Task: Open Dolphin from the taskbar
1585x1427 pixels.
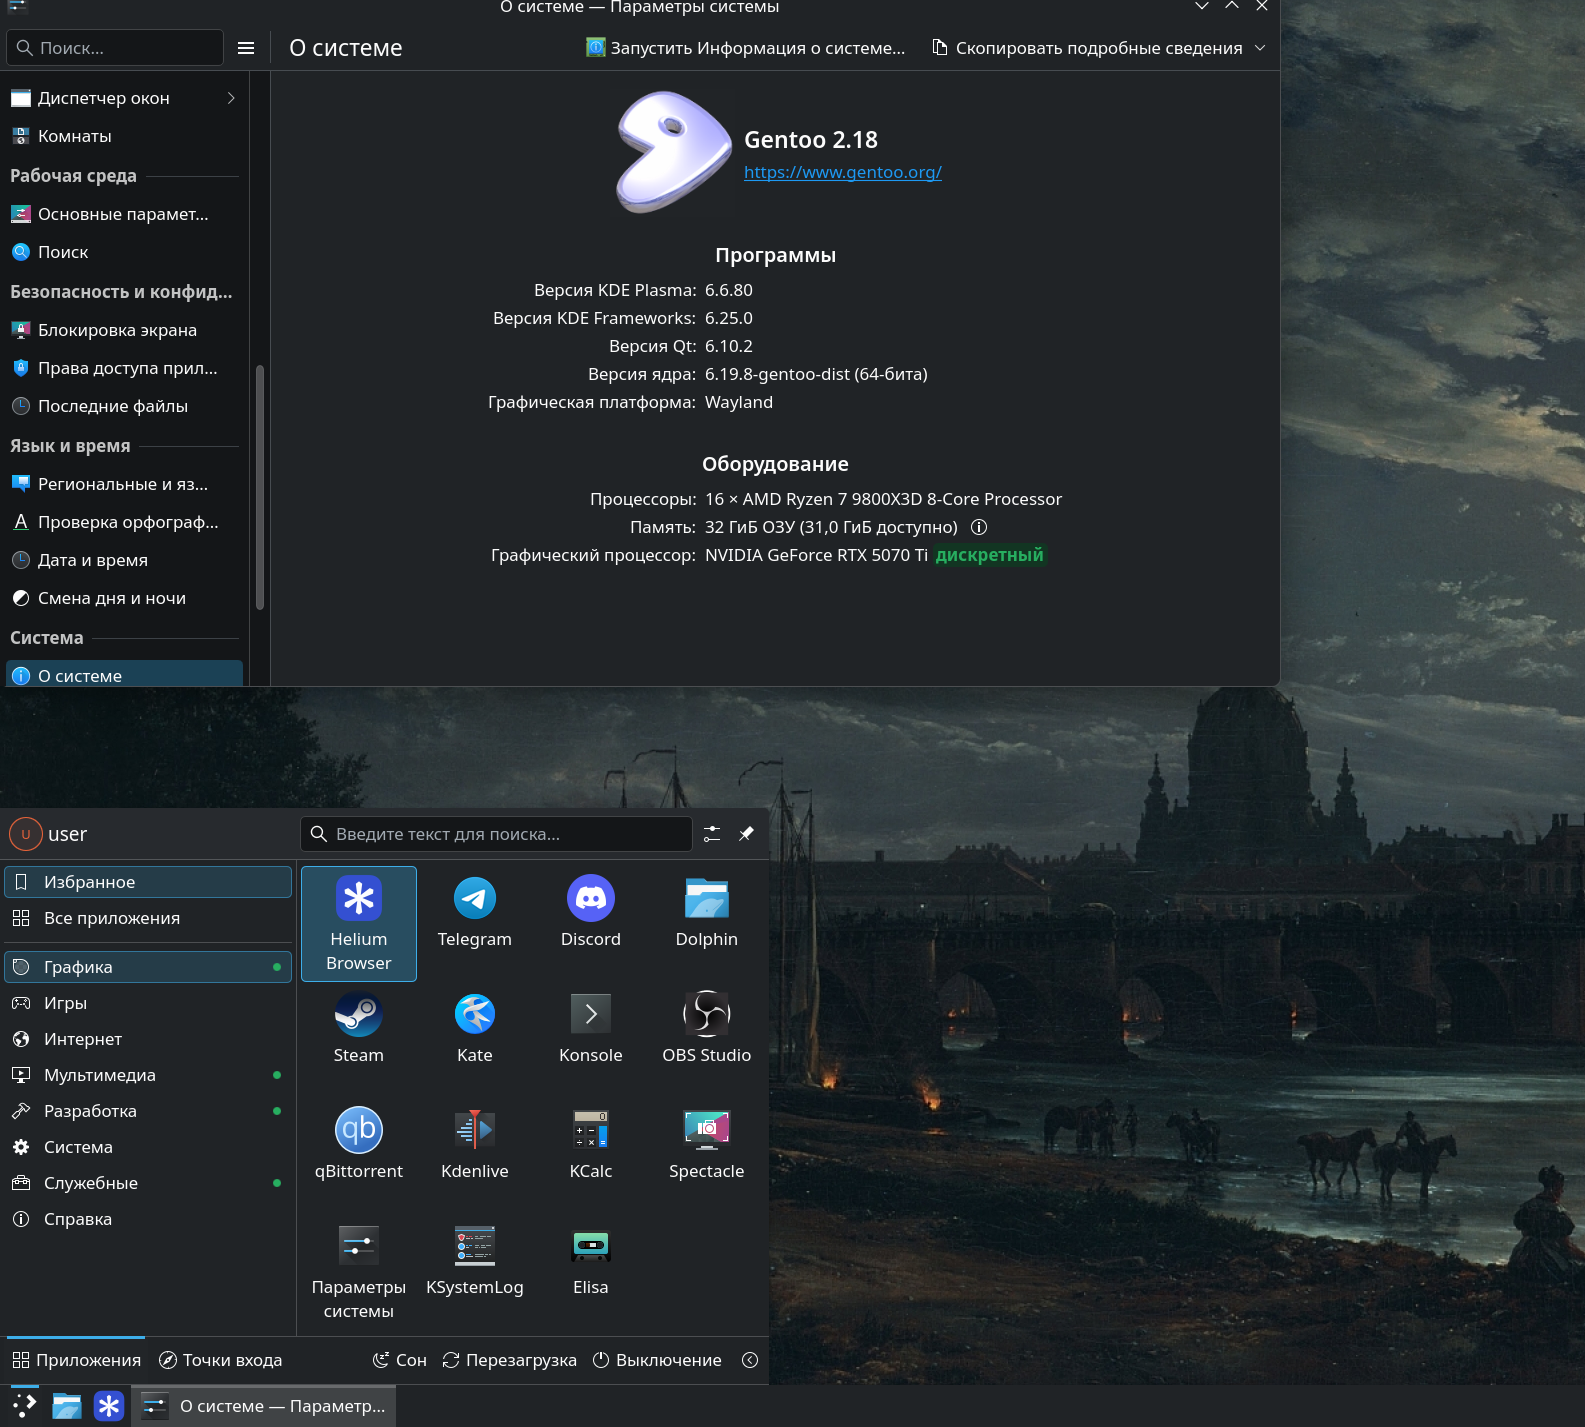Action: 66,1406
